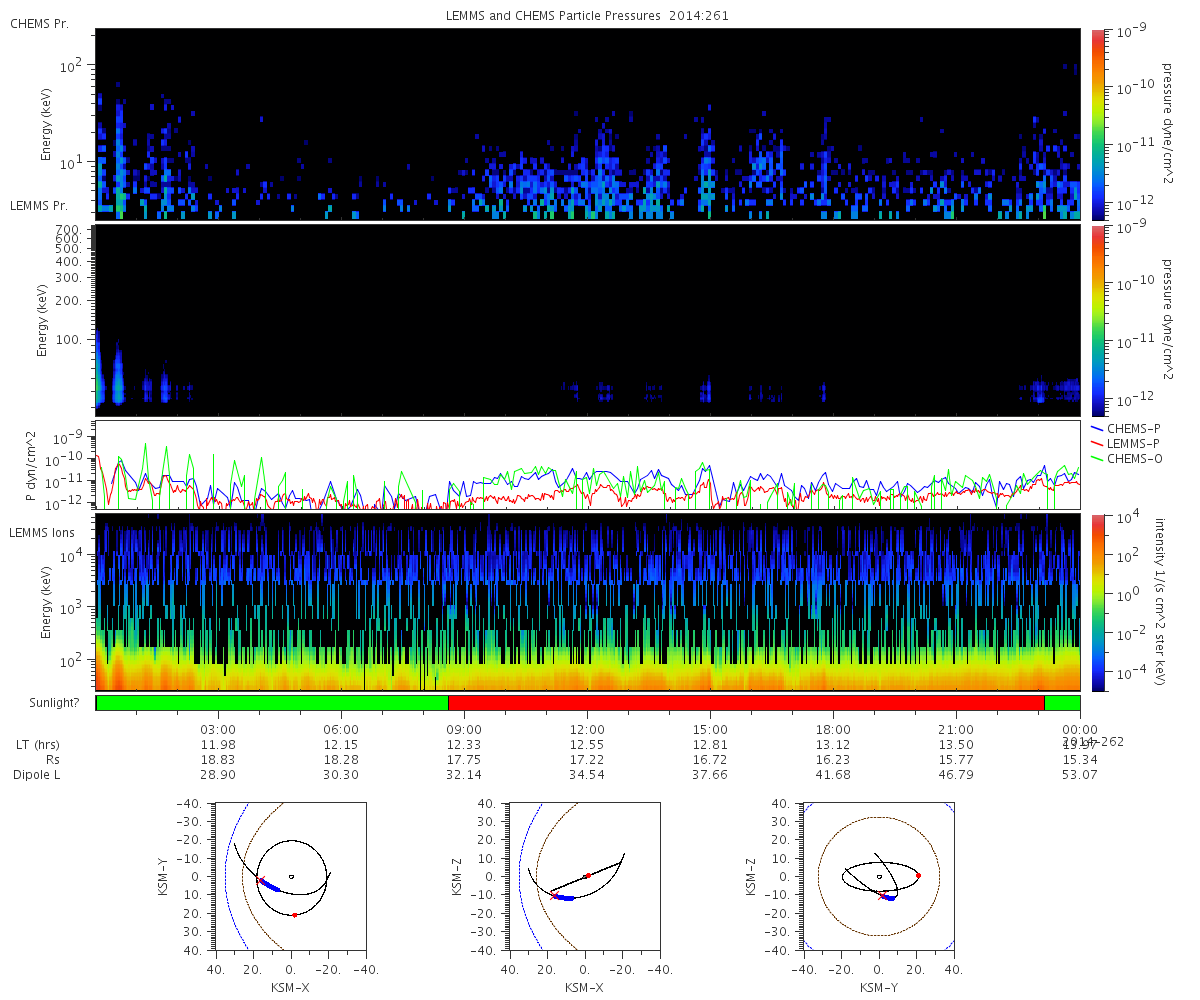Click the P dyn/cm^2 axis label
Screen dimensions: 1200x1000
[30, 465]
